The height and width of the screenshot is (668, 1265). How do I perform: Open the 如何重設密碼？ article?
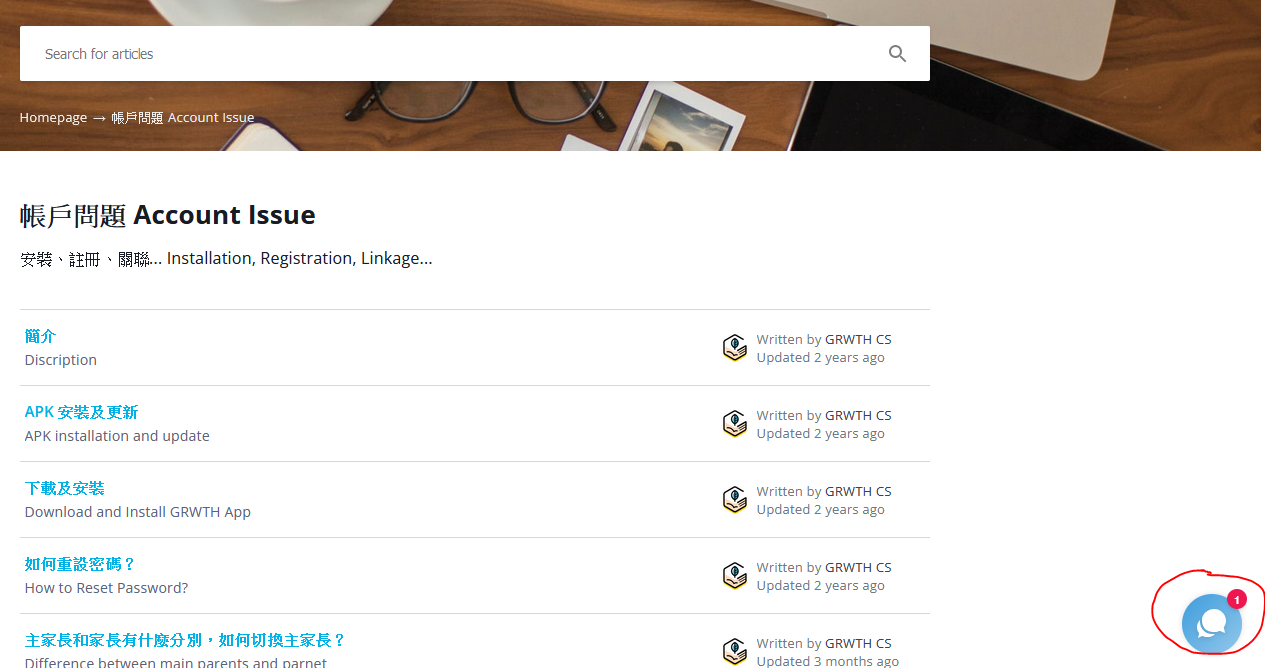pos(80,564)
